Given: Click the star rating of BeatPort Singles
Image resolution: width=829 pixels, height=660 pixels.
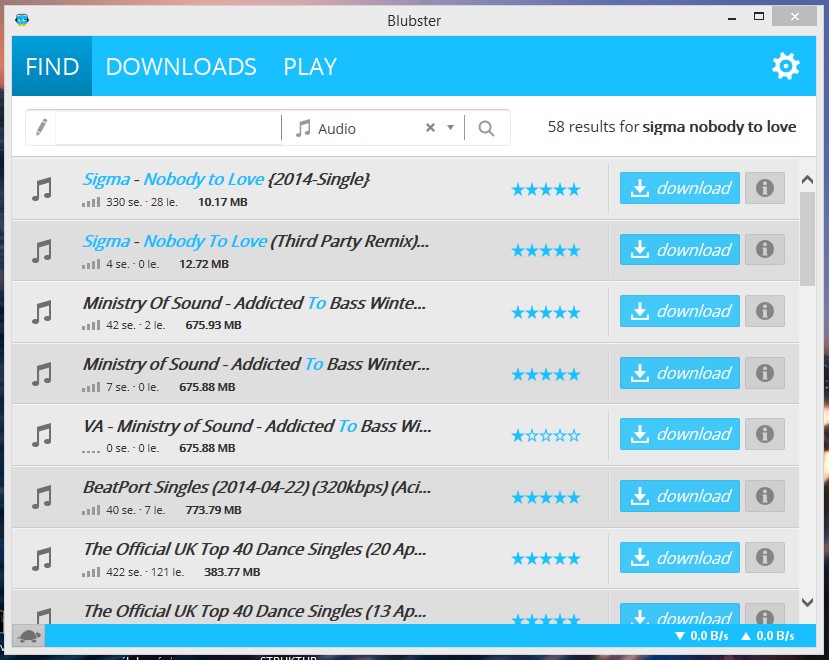Looking at the screenshot, I should 546,498.
